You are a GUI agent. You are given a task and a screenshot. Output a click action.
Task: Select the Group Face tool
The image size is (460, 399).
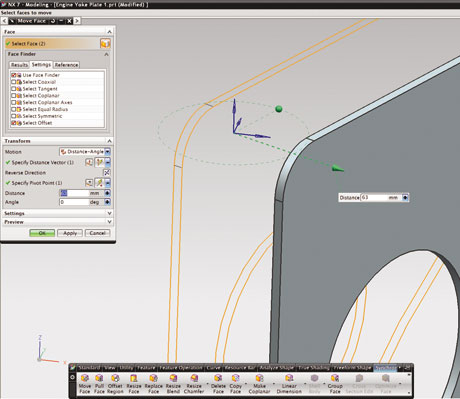(335, 384)
